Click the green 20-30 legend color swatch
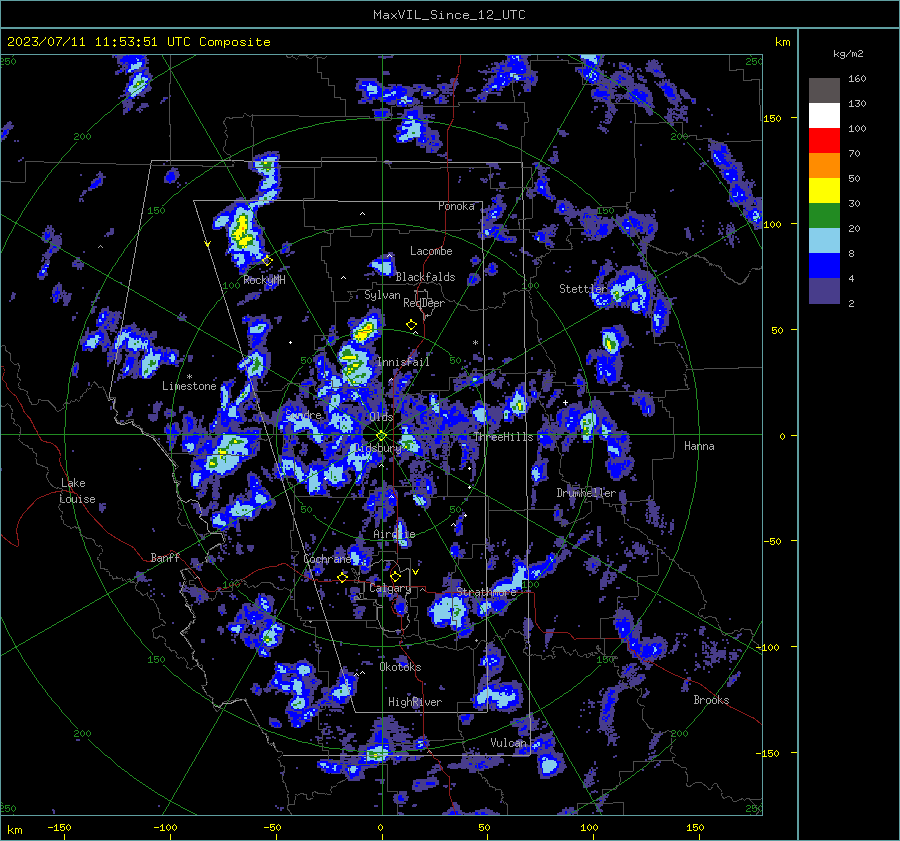Image resolution: width=900 pixels, height=841 pixels. click(x=824, y=215)
